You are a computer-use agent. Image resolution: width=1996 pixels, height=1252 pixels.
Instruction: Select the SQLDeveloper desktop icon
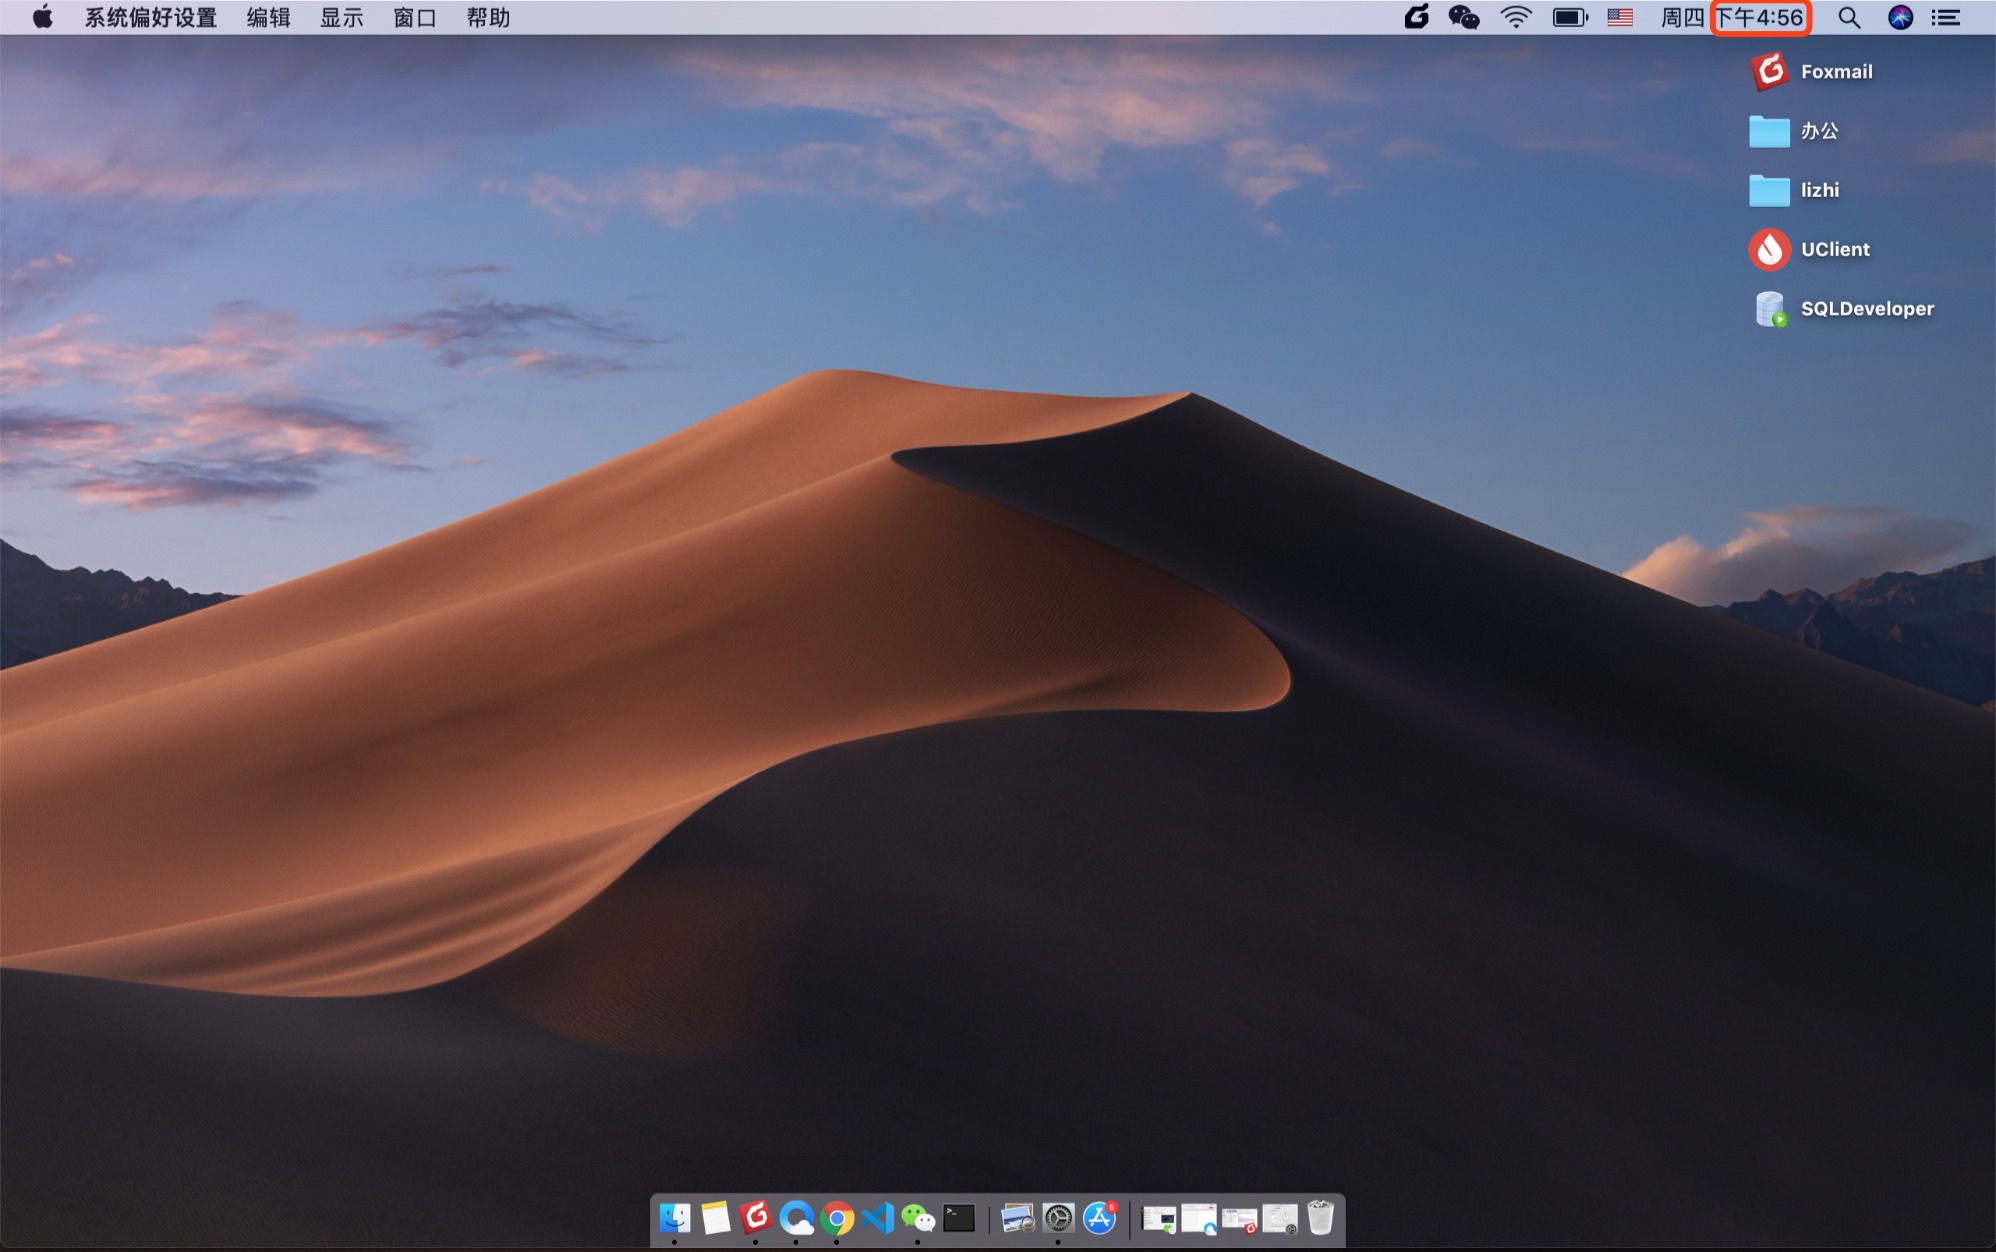click(1770, 309)
